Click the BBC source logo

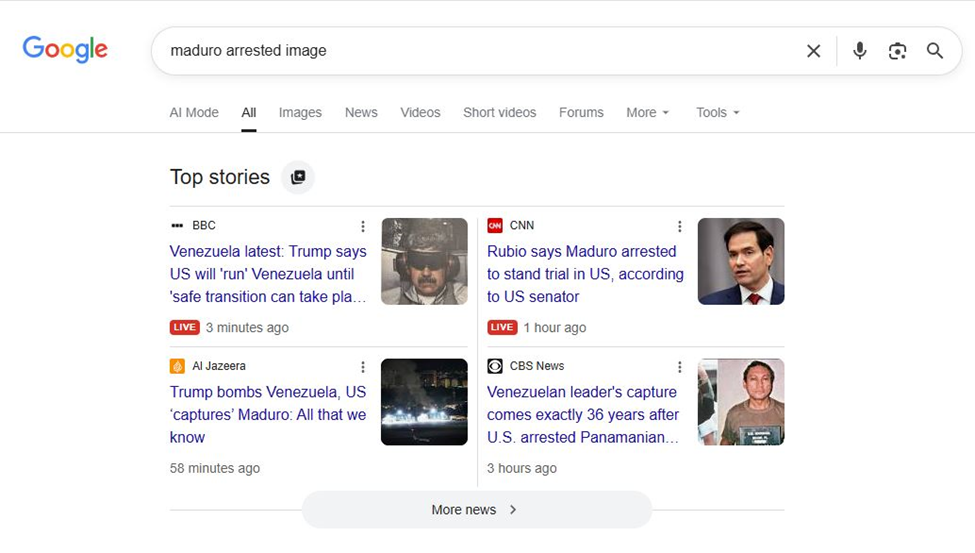point(177,225)
